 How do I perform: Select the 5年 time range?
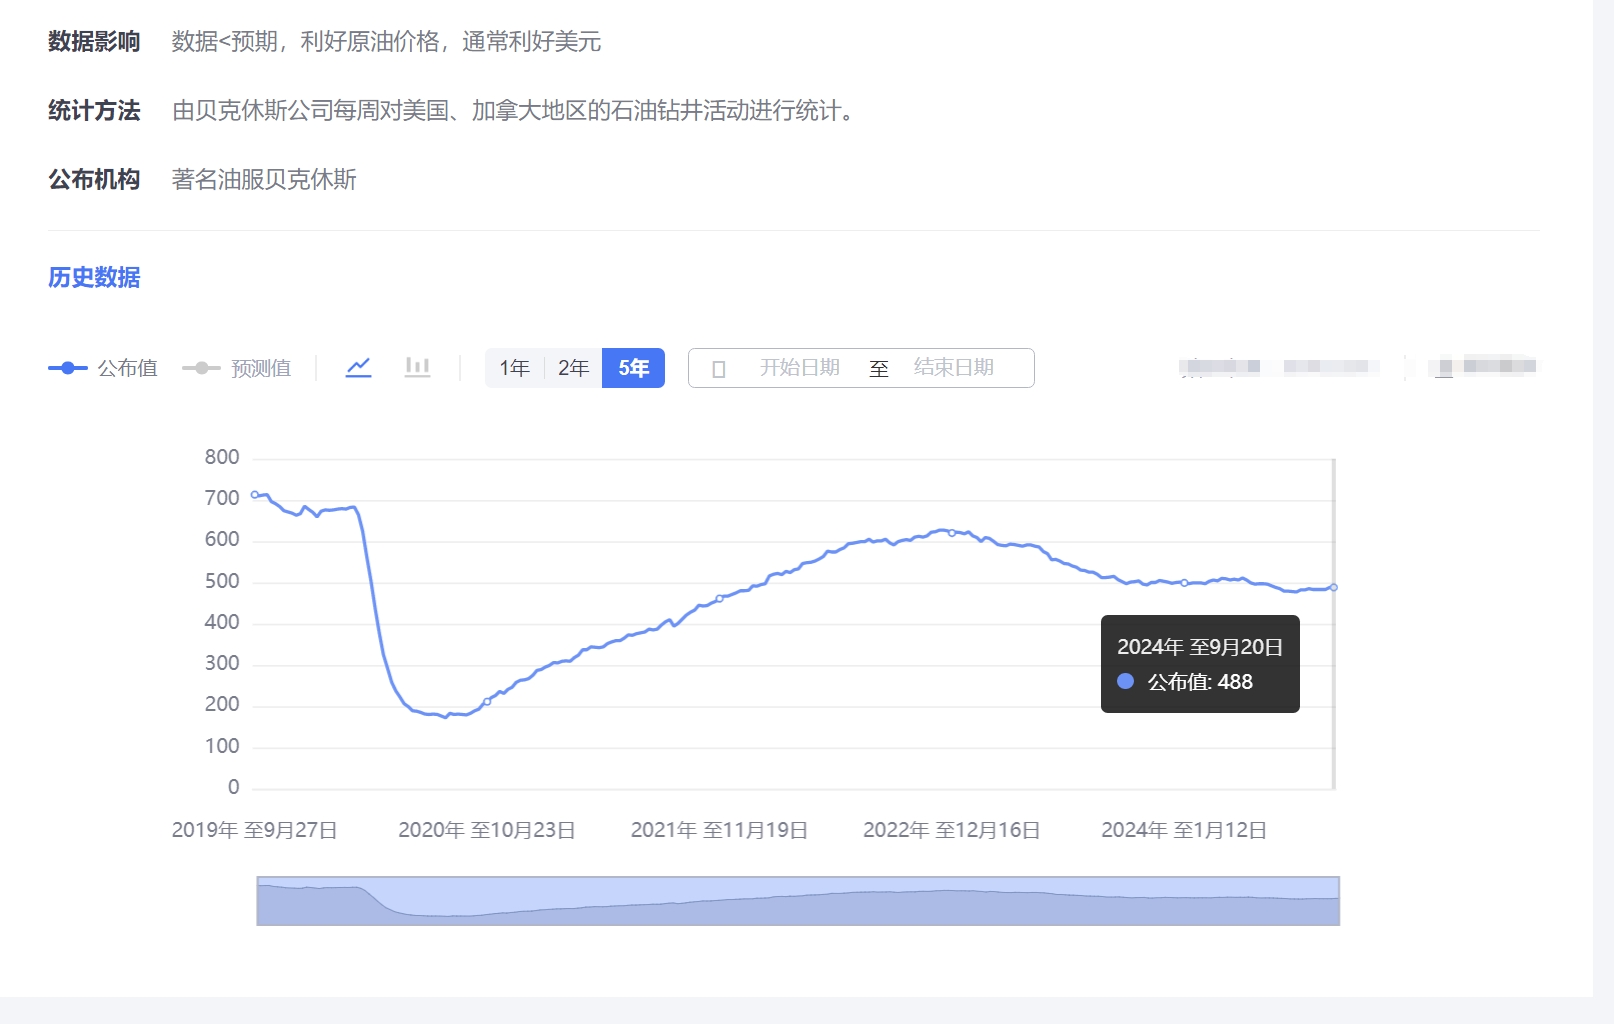coord(633,368)
